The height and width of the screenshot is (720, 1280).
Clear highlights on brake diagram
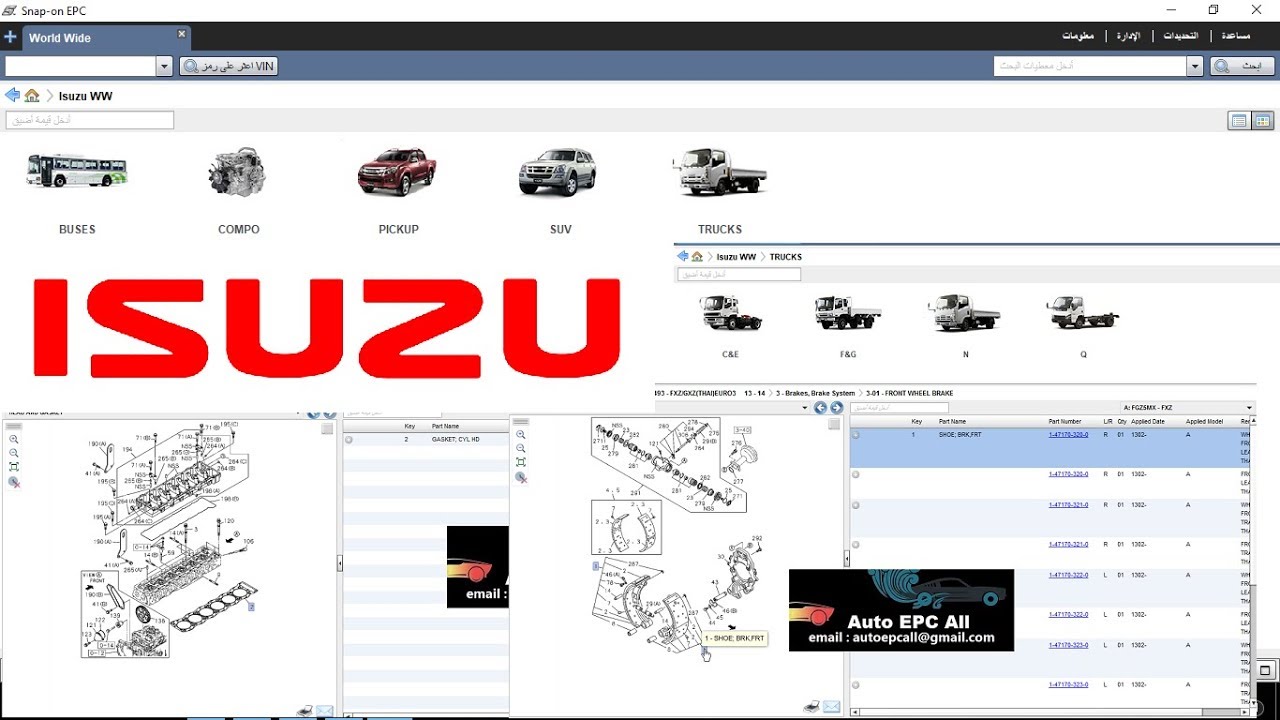coord(521,477)
